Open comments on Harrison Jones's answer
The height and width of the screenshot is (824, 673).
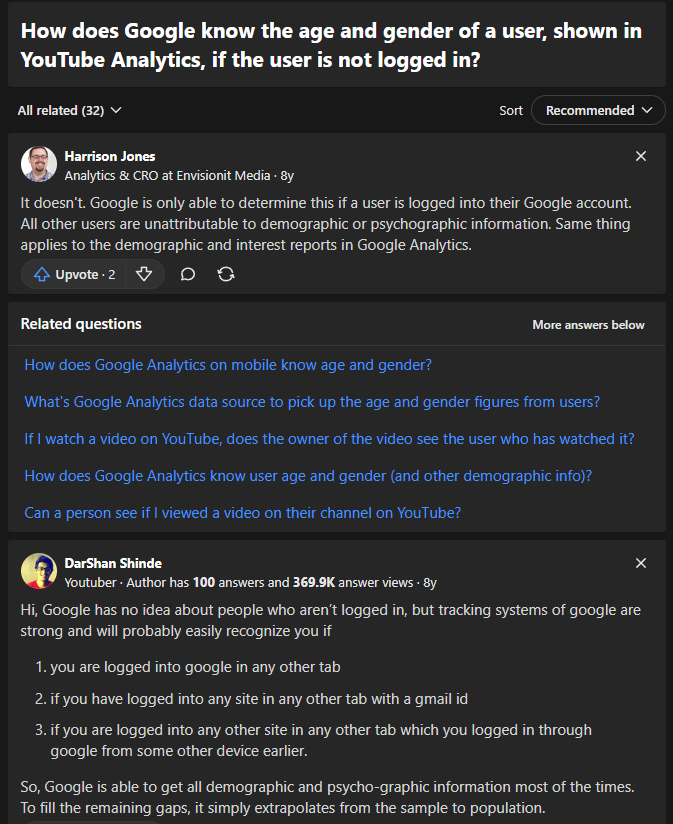point(188,274)
